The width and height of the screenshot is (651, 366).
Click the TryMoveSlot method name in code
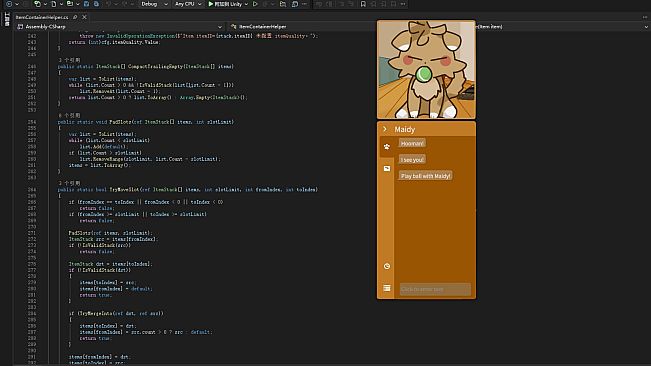tap(124, 190)
